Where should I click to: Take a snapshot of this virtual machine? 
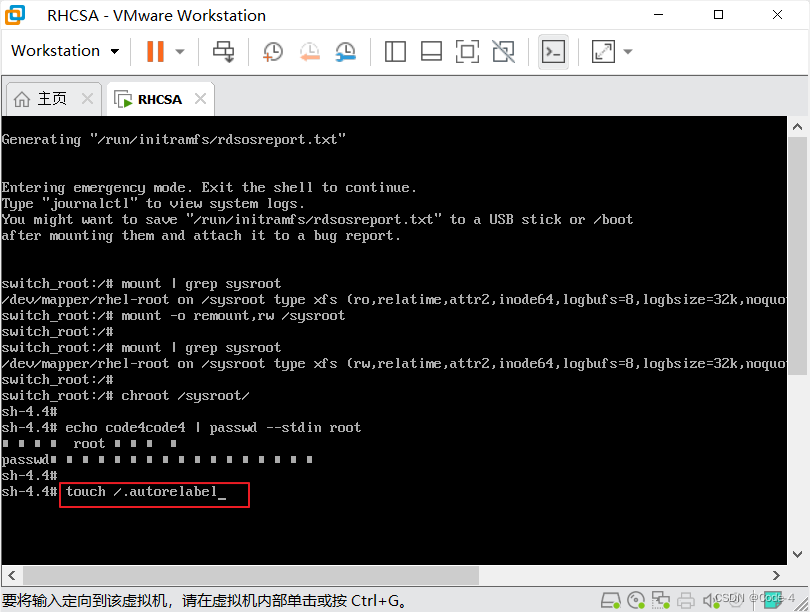pyautogui.click(x=273, y=51)
